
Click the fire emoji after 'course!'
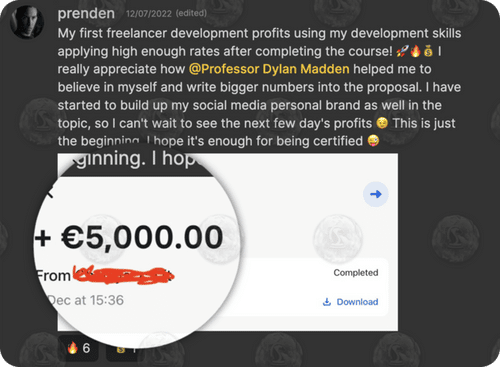coord(416,51)
